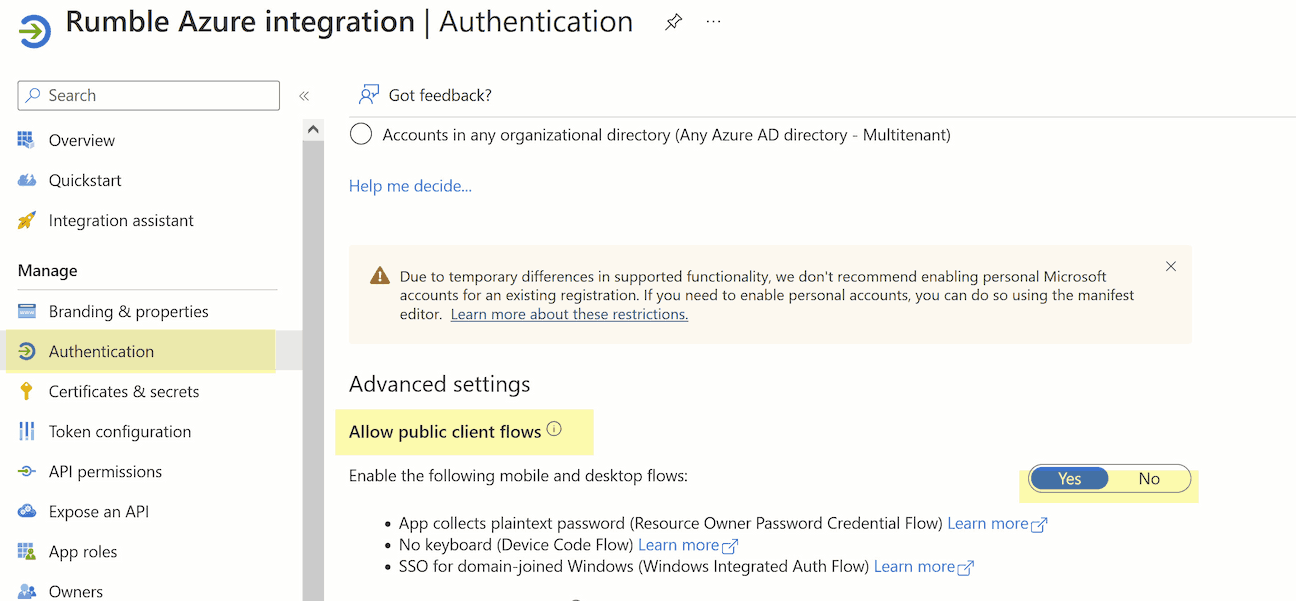The width and height of the screenshot is (1296, 601).
Task: Open App roles menu item
Action: click(83, 551)
